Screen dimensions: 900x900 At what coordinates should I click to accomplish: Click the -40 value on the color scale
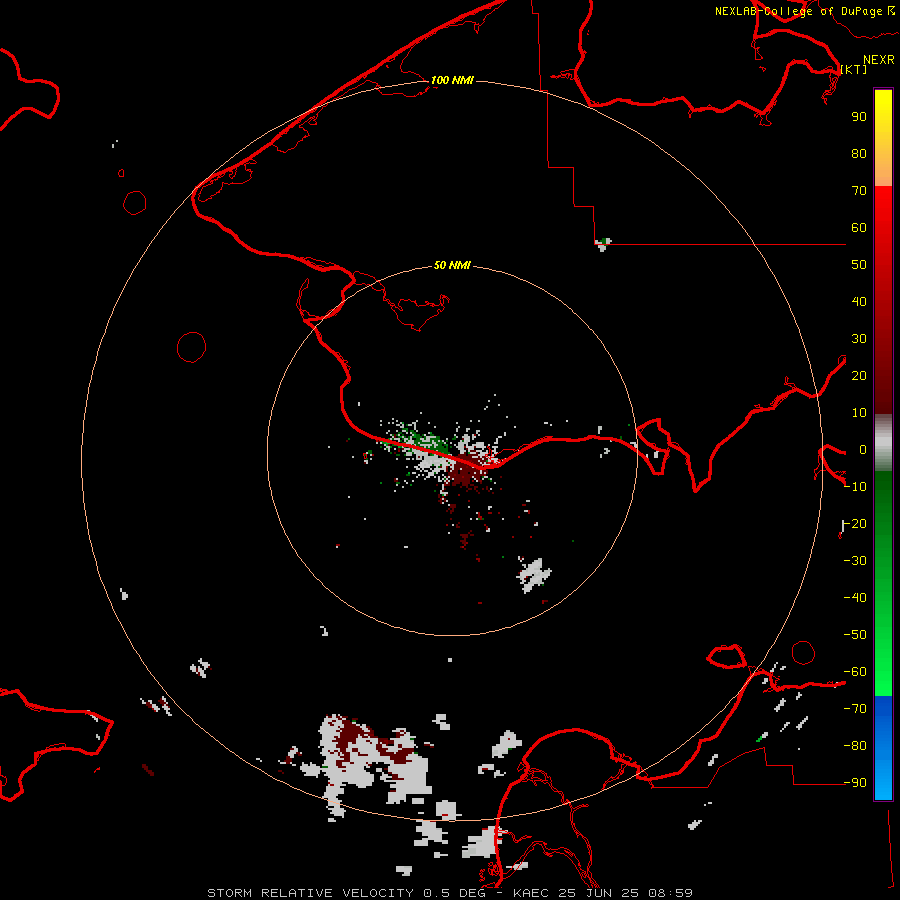pos(855,598)
